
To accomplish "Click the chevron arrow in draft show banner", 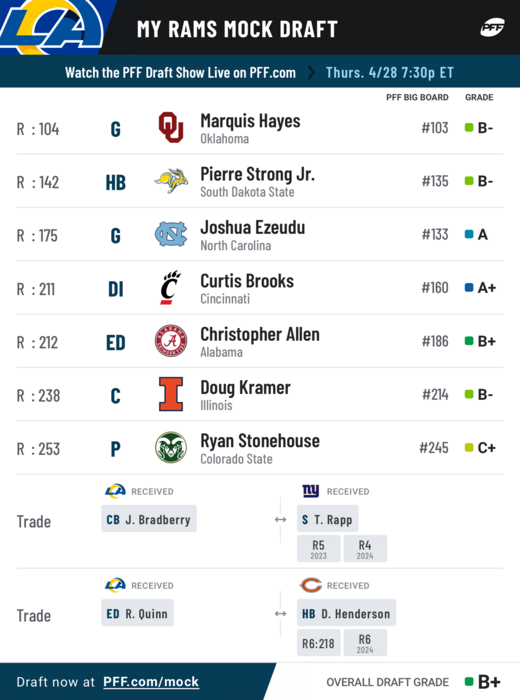I will [311, 72].
